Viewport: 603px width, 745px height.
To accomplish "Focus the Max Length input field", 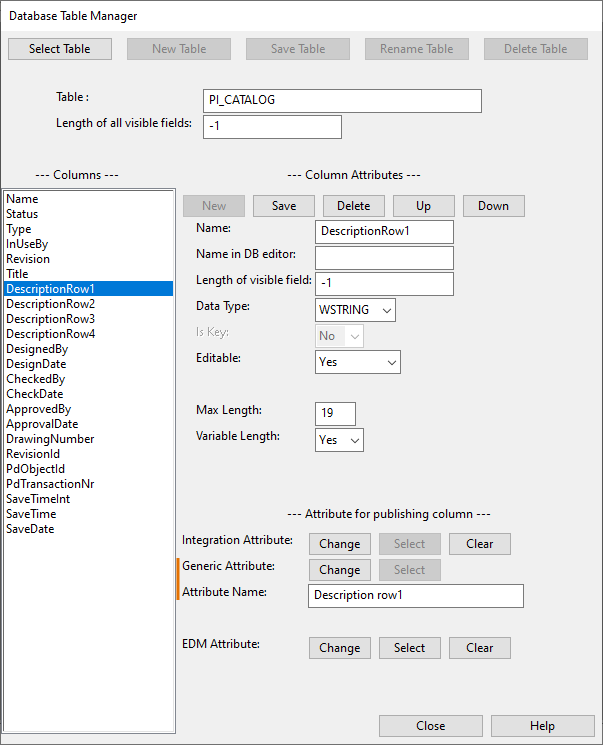I will click(335, 414).
